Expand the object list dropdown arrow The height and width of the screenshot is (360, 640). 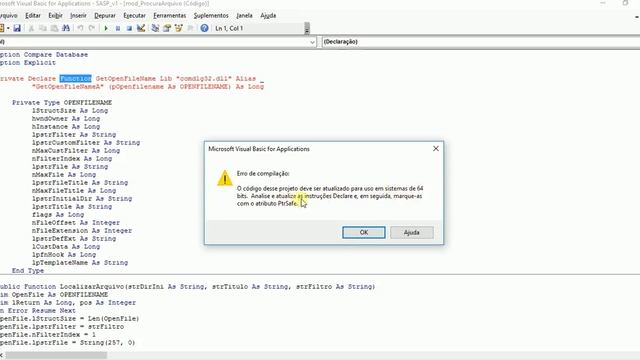(x=312, y=42)
